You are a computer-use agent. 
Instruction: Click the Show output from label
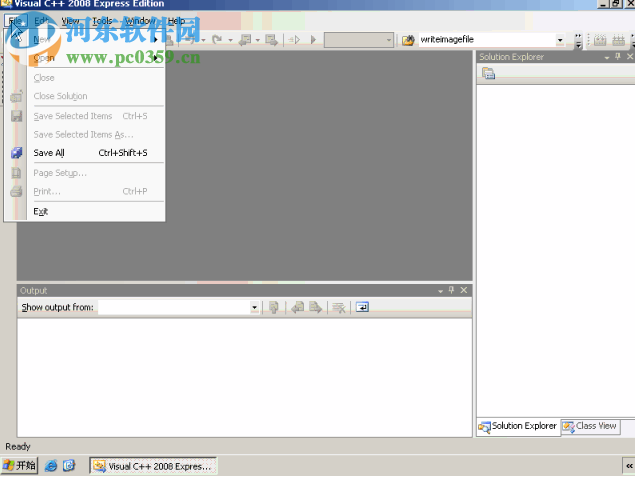pos(58,307)
